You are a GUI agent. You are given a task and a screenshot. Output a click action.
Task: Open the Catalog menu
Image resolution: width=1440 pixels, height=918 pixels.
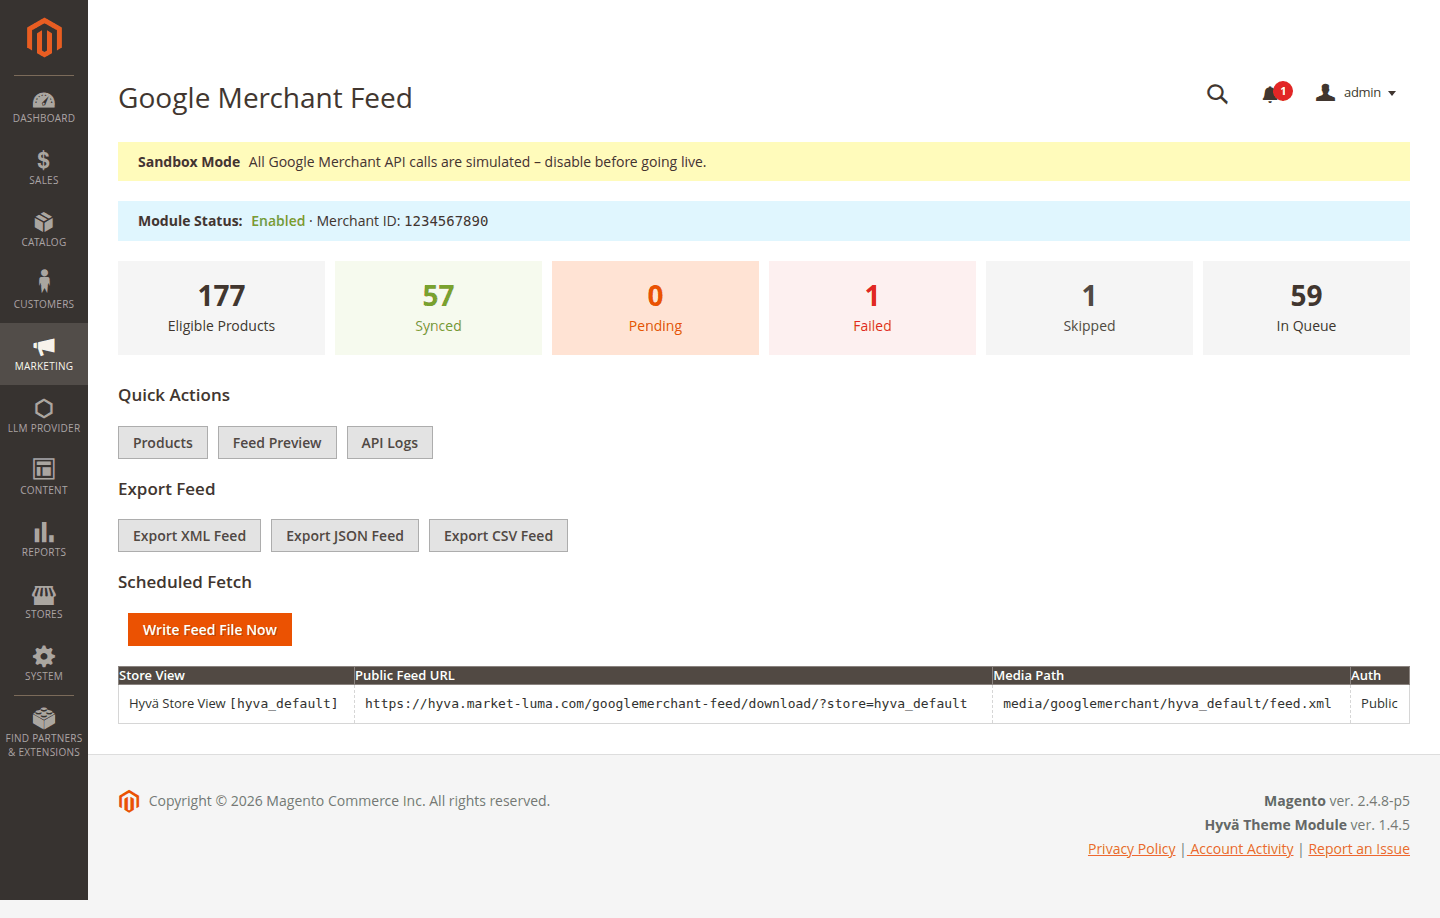(44, 230)
